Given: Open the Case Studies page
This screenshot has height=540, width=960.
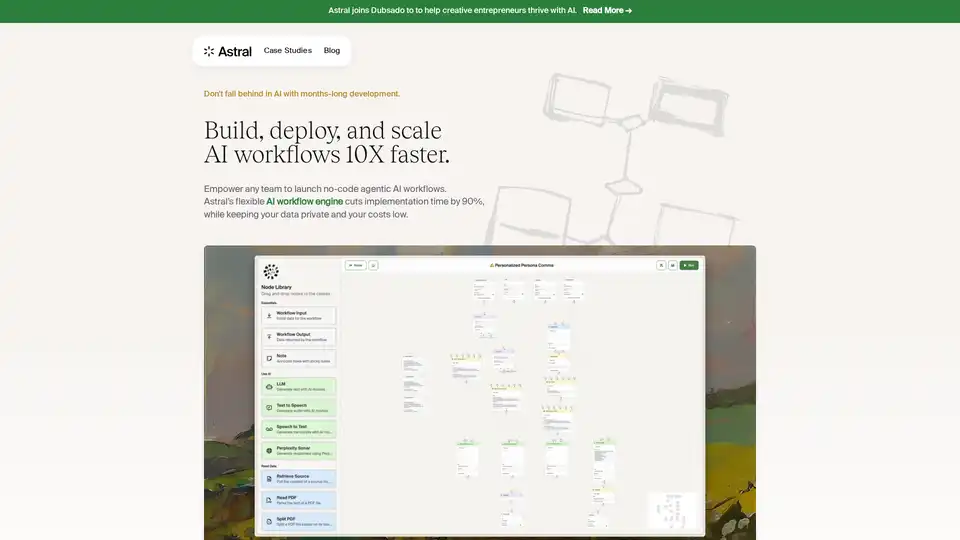Looking at the screenshot, I should (288, 51).
